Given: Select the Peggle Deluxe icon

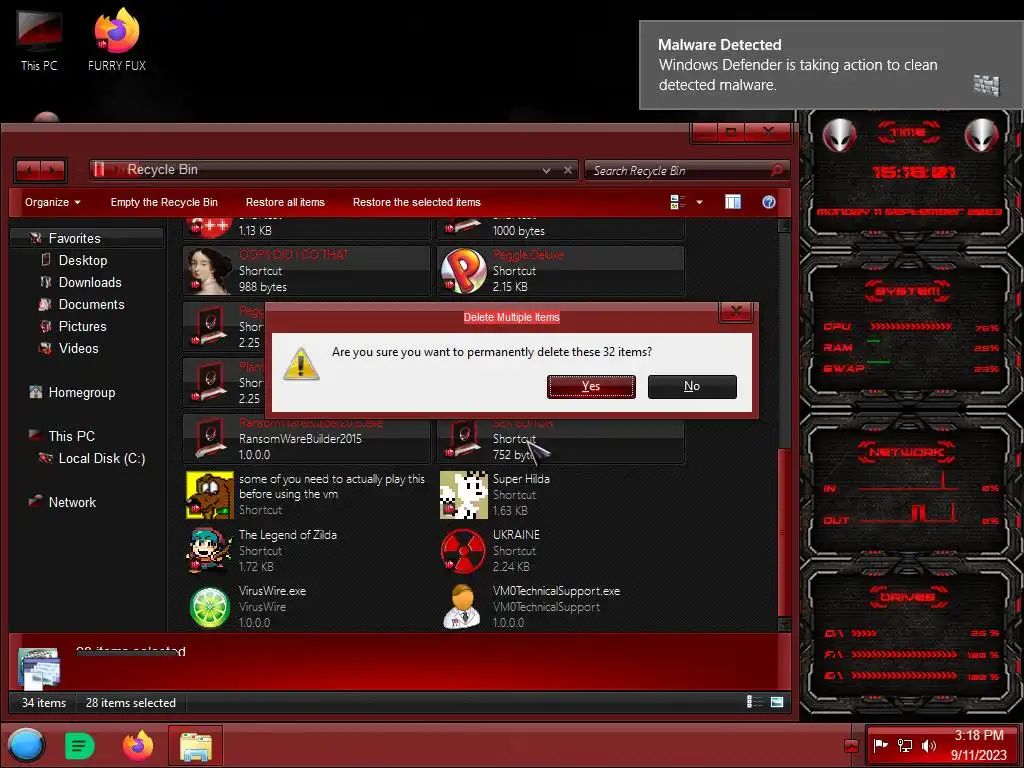Looking at the screenshot, I should [x=464, y=270].
